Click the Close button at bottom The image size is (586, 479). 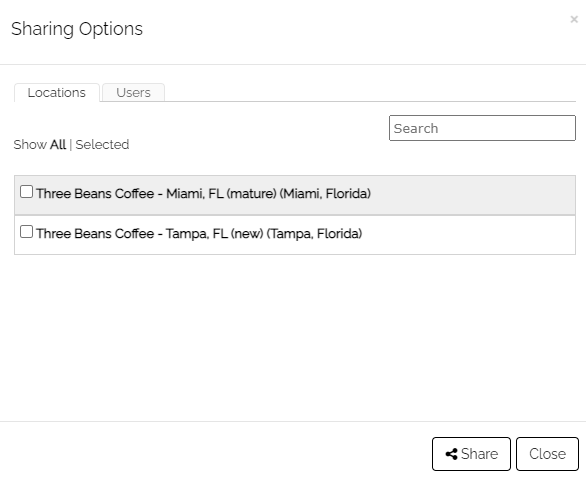[547, 454]
